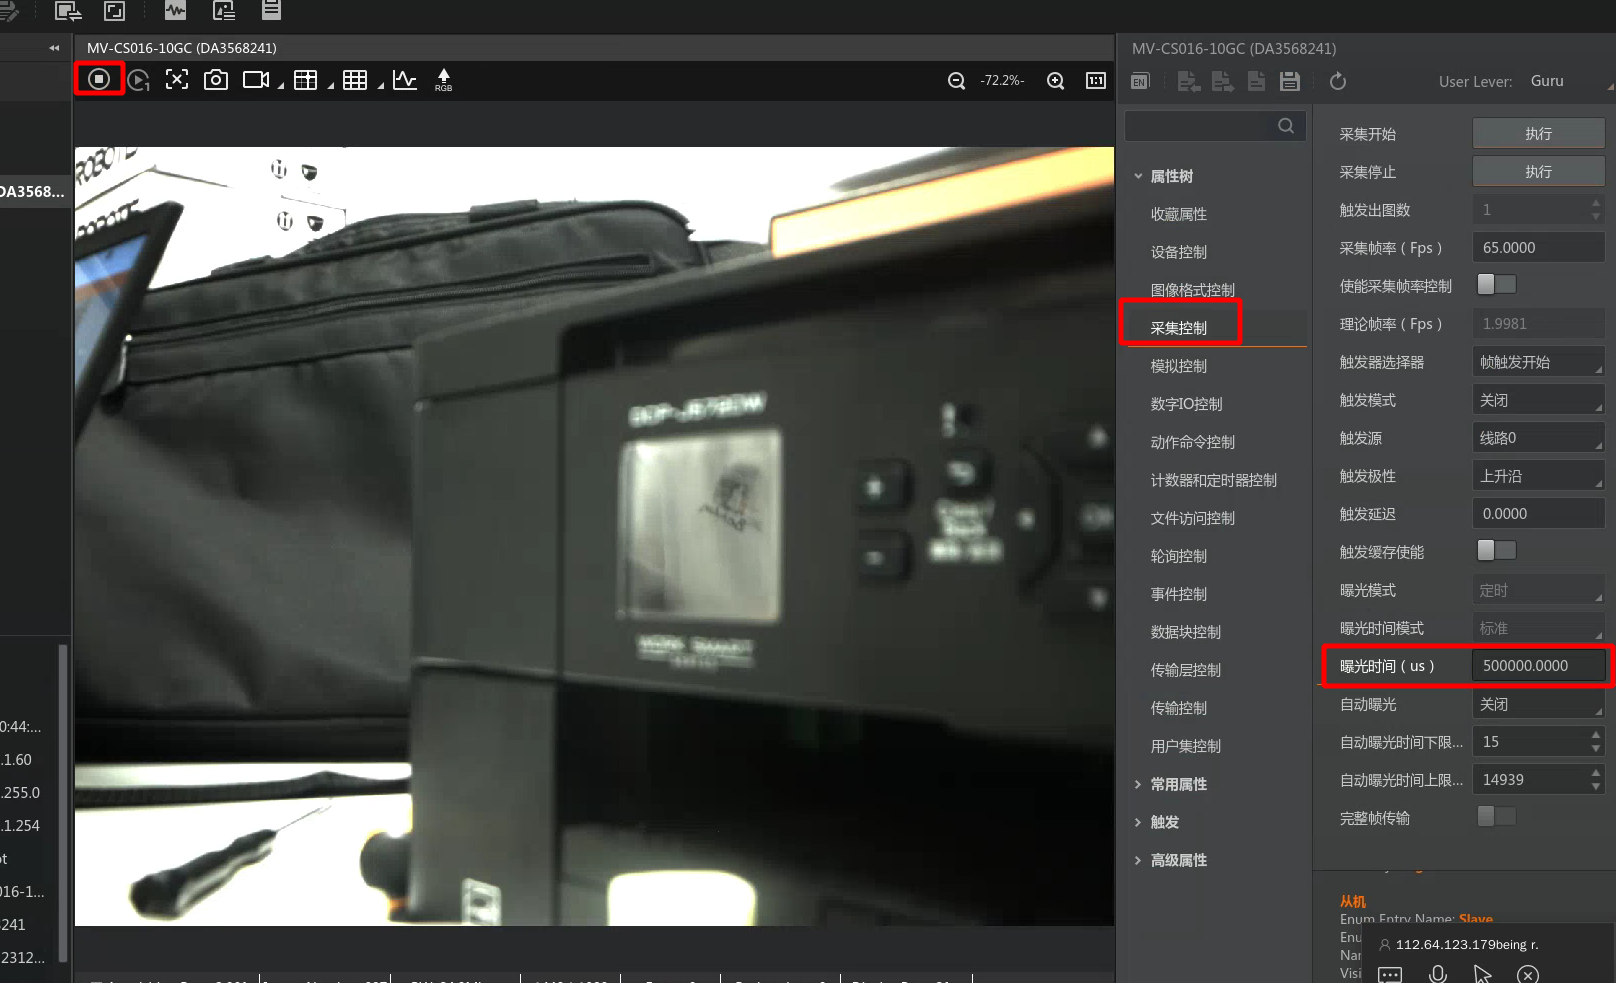Viewport: 1616px width, 983px height.
Task: Save features with the floppy disk icon
Action: click(1290, 82)
